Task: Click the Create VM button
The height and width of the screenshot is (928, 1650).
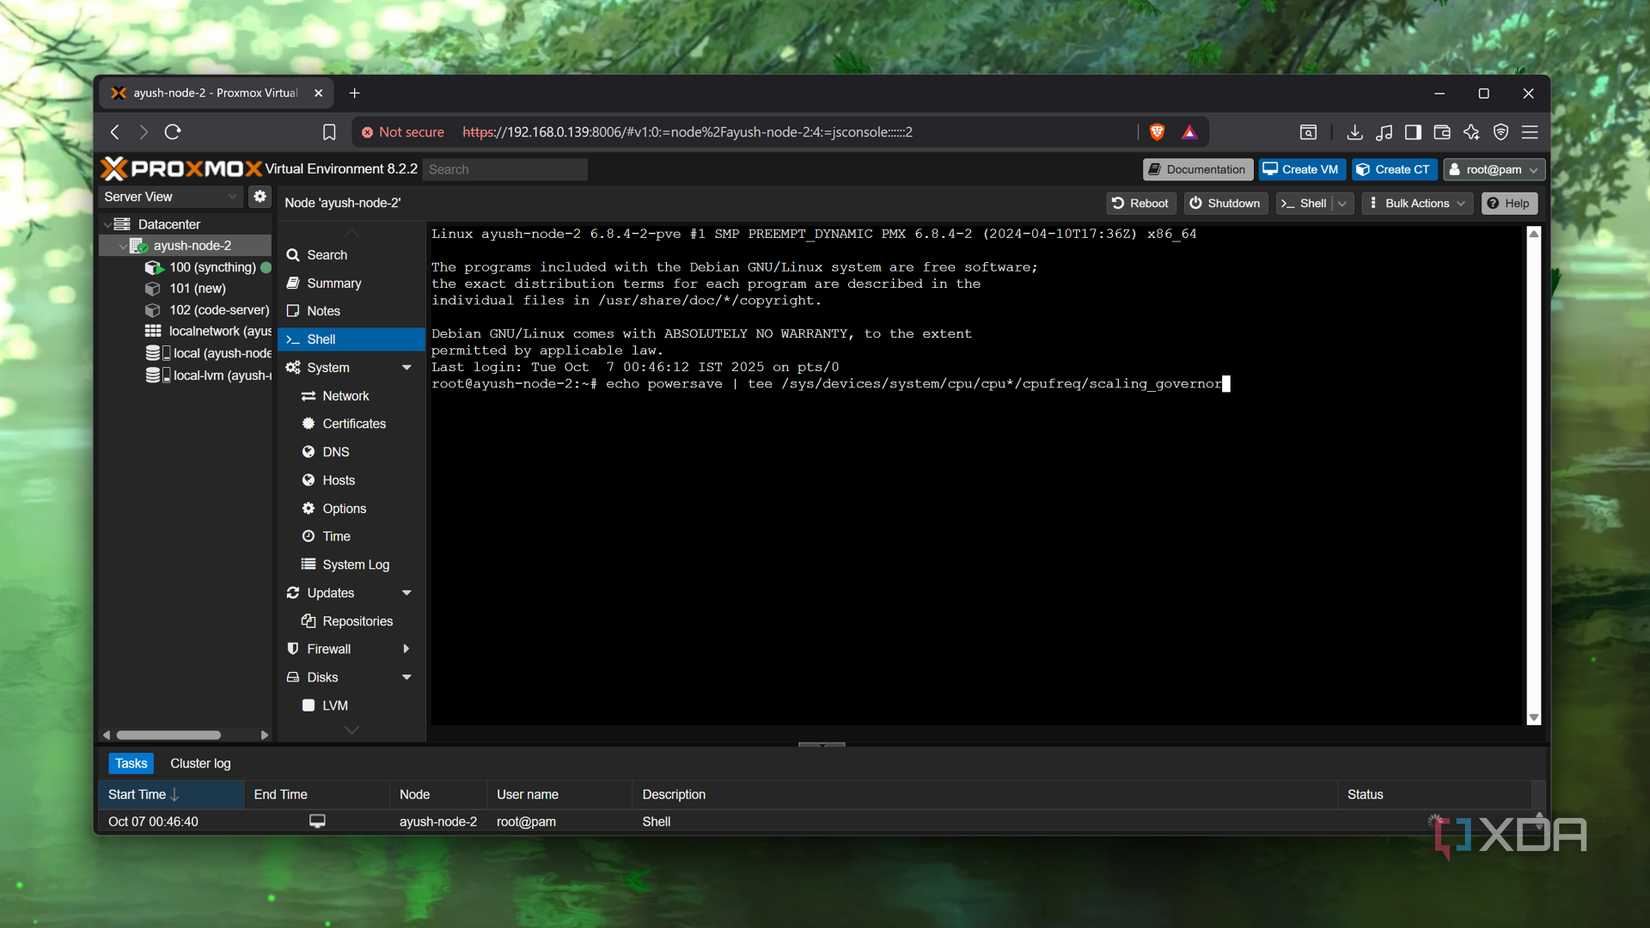Action: coord(1300,169)
